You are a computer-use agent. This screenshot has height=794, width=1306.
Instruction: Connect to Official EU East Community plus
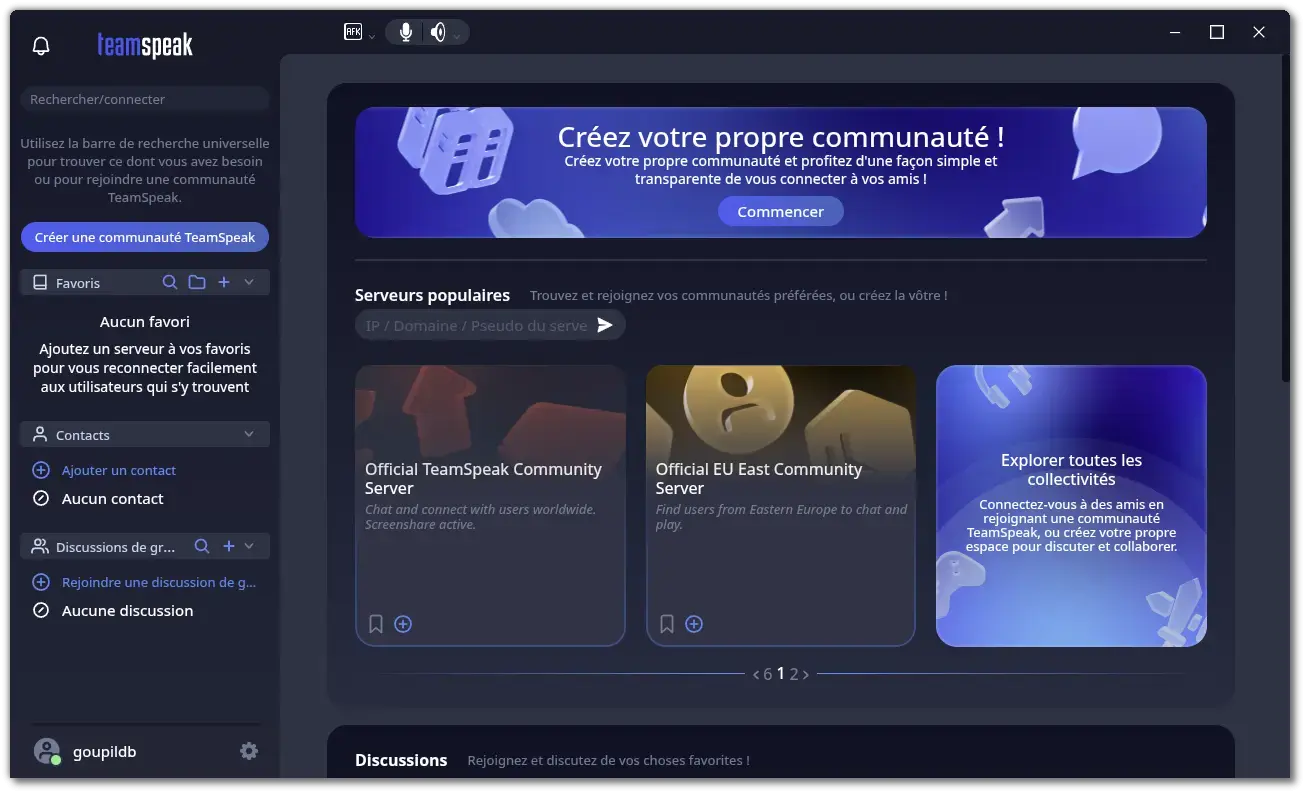pyautogui.click(x=694, y=624)
